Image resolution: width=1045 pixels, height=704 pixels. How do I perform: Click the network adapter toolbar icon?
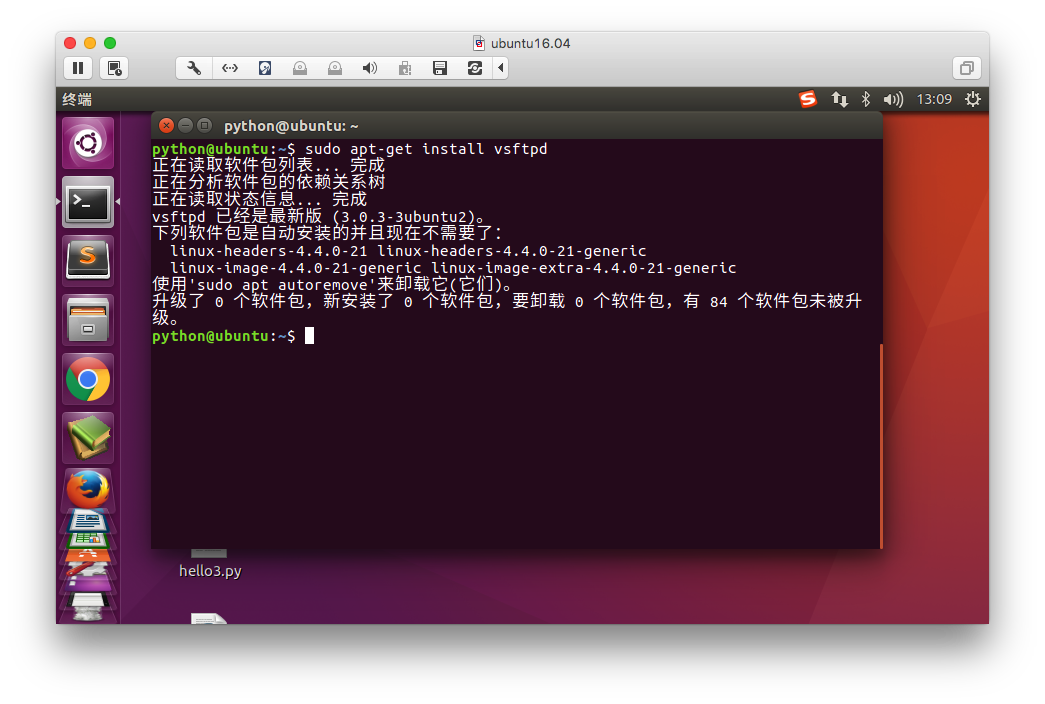pos(229,68)
